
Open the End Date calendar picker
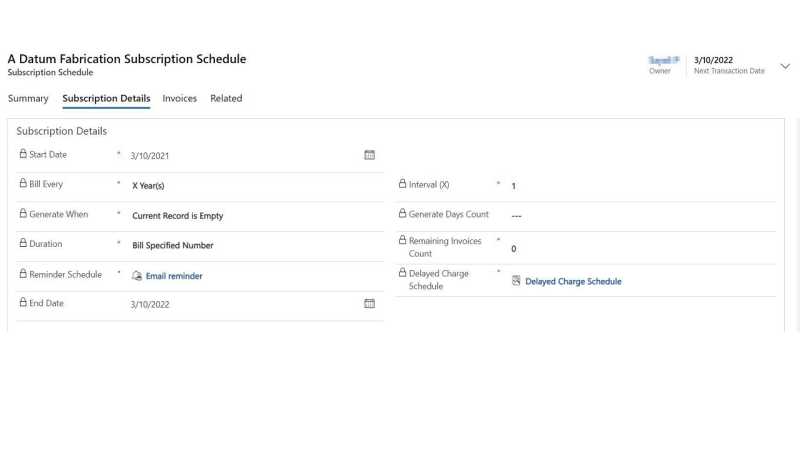tap(369, 303)
